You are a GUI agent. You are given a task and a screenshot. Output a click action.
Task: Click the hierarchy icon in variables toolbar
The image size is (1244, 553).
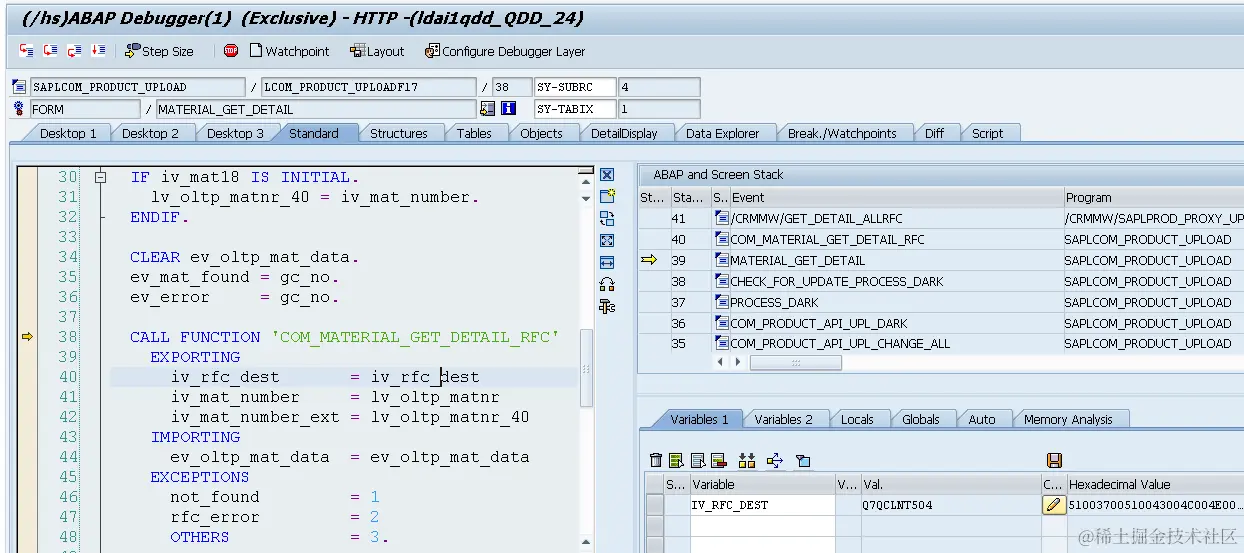747,460
